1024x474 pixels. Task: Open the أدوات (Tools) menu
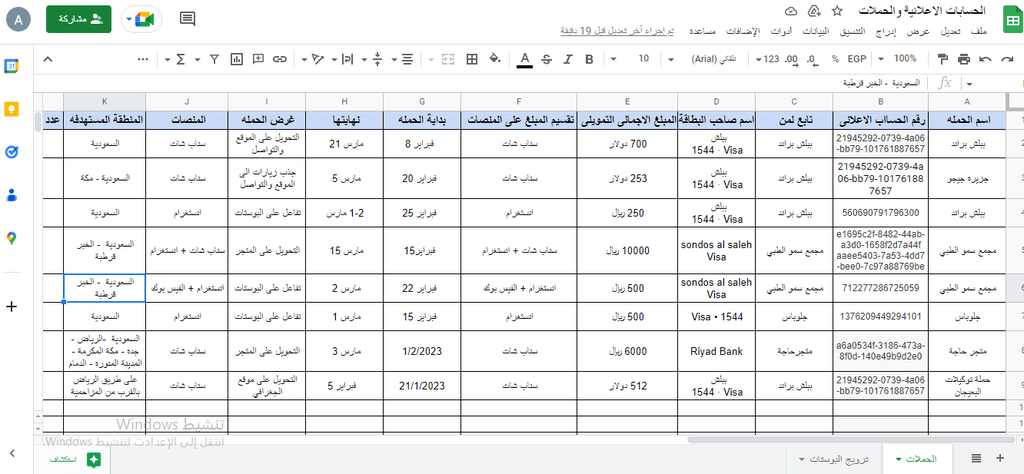tap(779, 31)
